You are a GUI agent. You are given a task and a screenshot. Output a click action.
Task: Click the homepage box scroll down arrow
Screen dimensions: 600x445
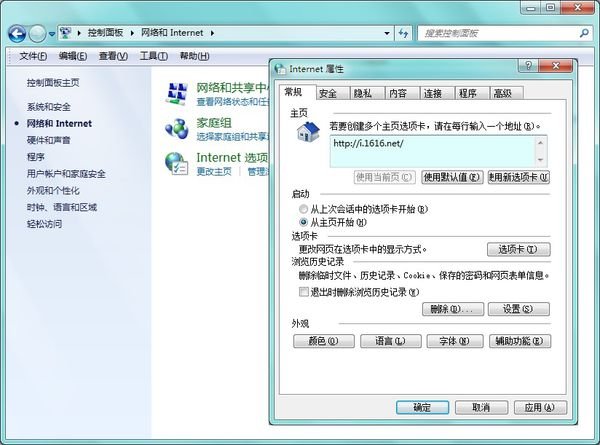[x=540, y=160]
